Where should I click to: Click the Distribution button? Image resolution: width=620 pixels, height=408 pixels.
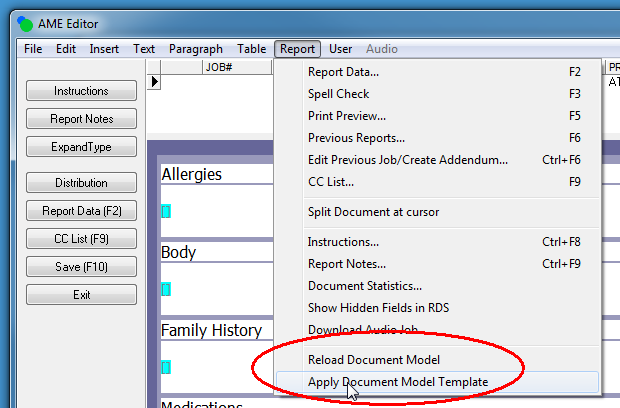[81, 183]
